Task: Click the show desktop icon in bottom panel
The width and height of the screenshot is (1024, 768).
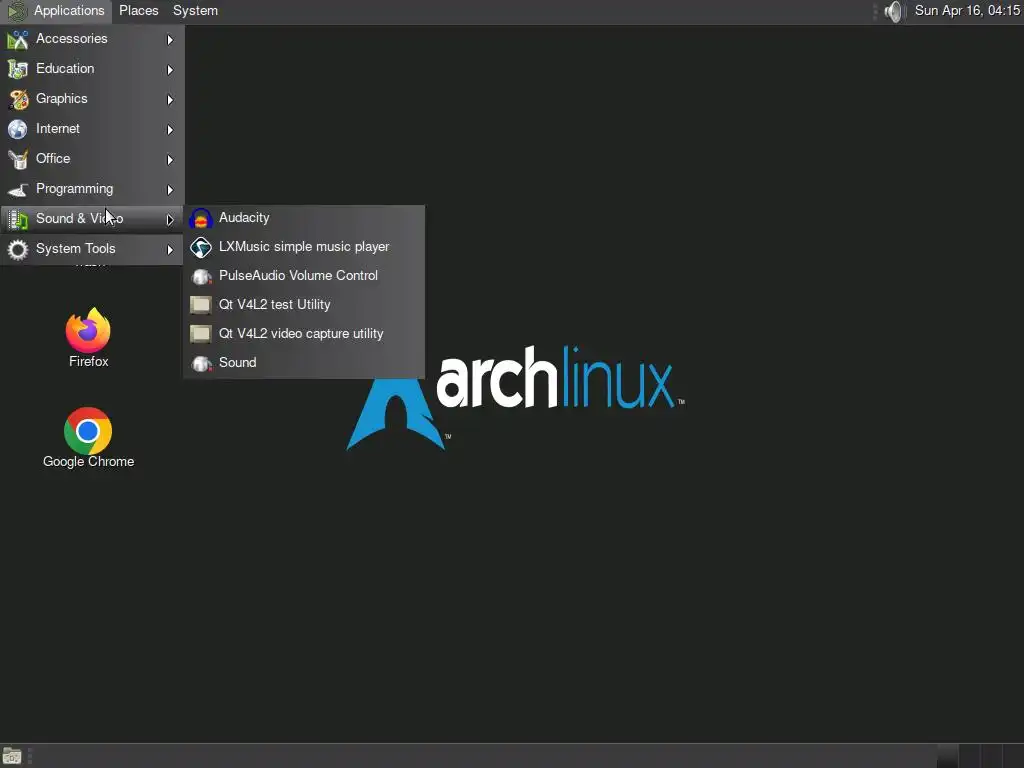Action: tap(12, 756)
